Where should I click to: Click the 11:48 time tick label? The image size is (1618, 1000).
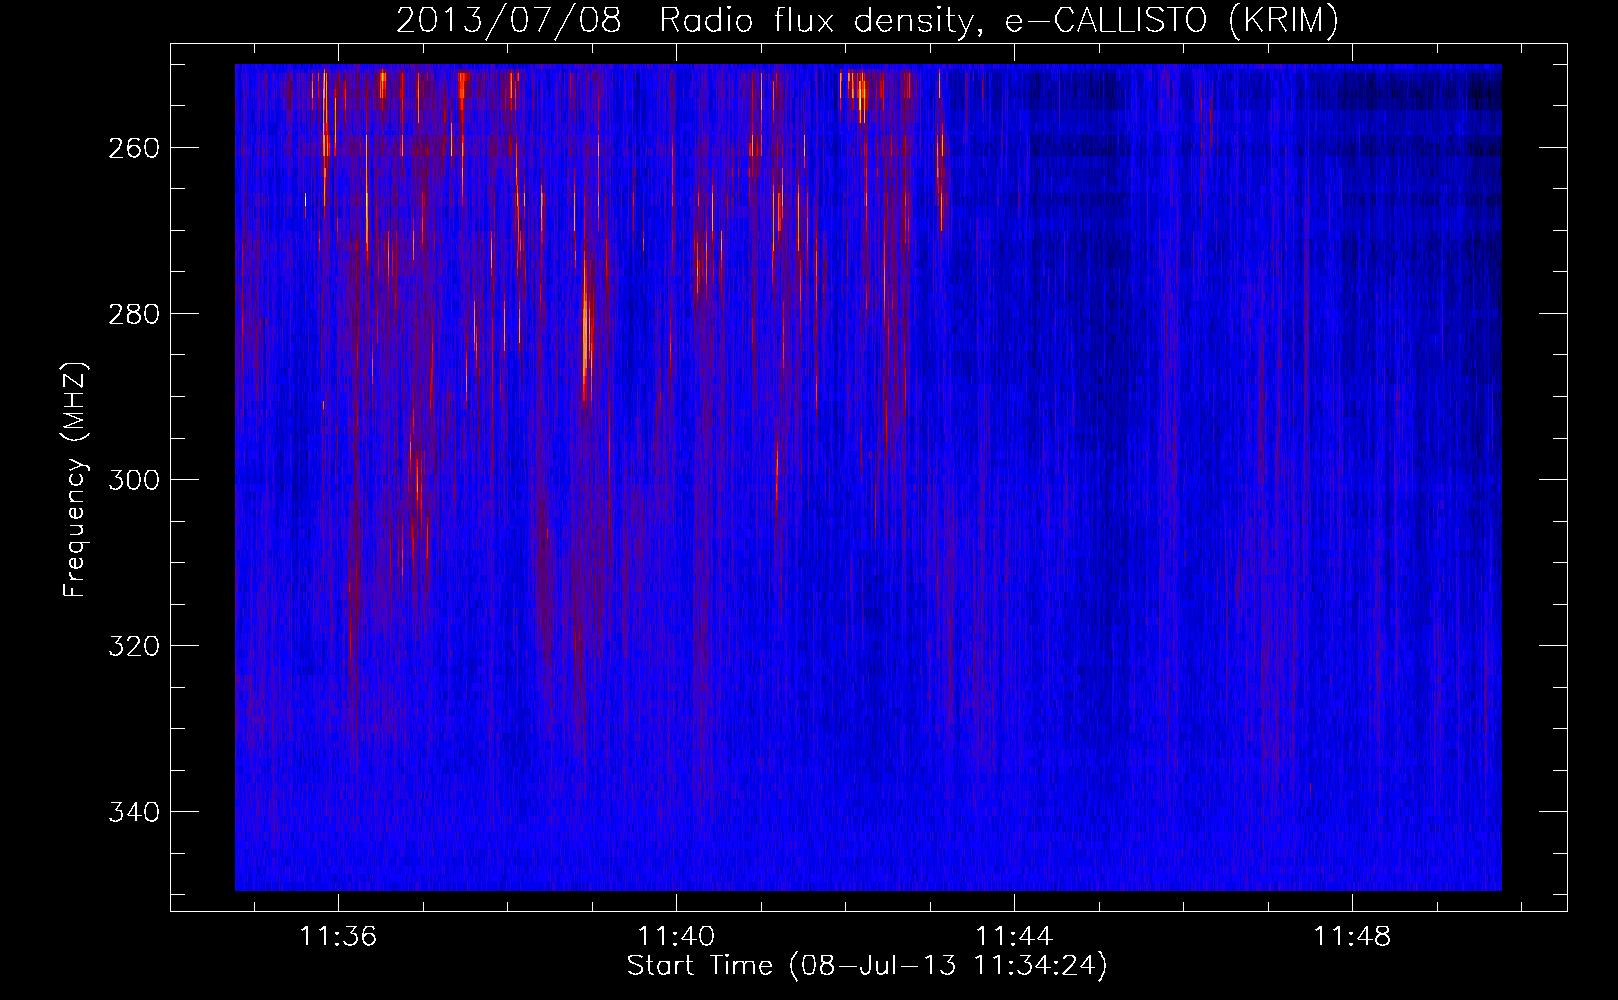coord(1352,937)
